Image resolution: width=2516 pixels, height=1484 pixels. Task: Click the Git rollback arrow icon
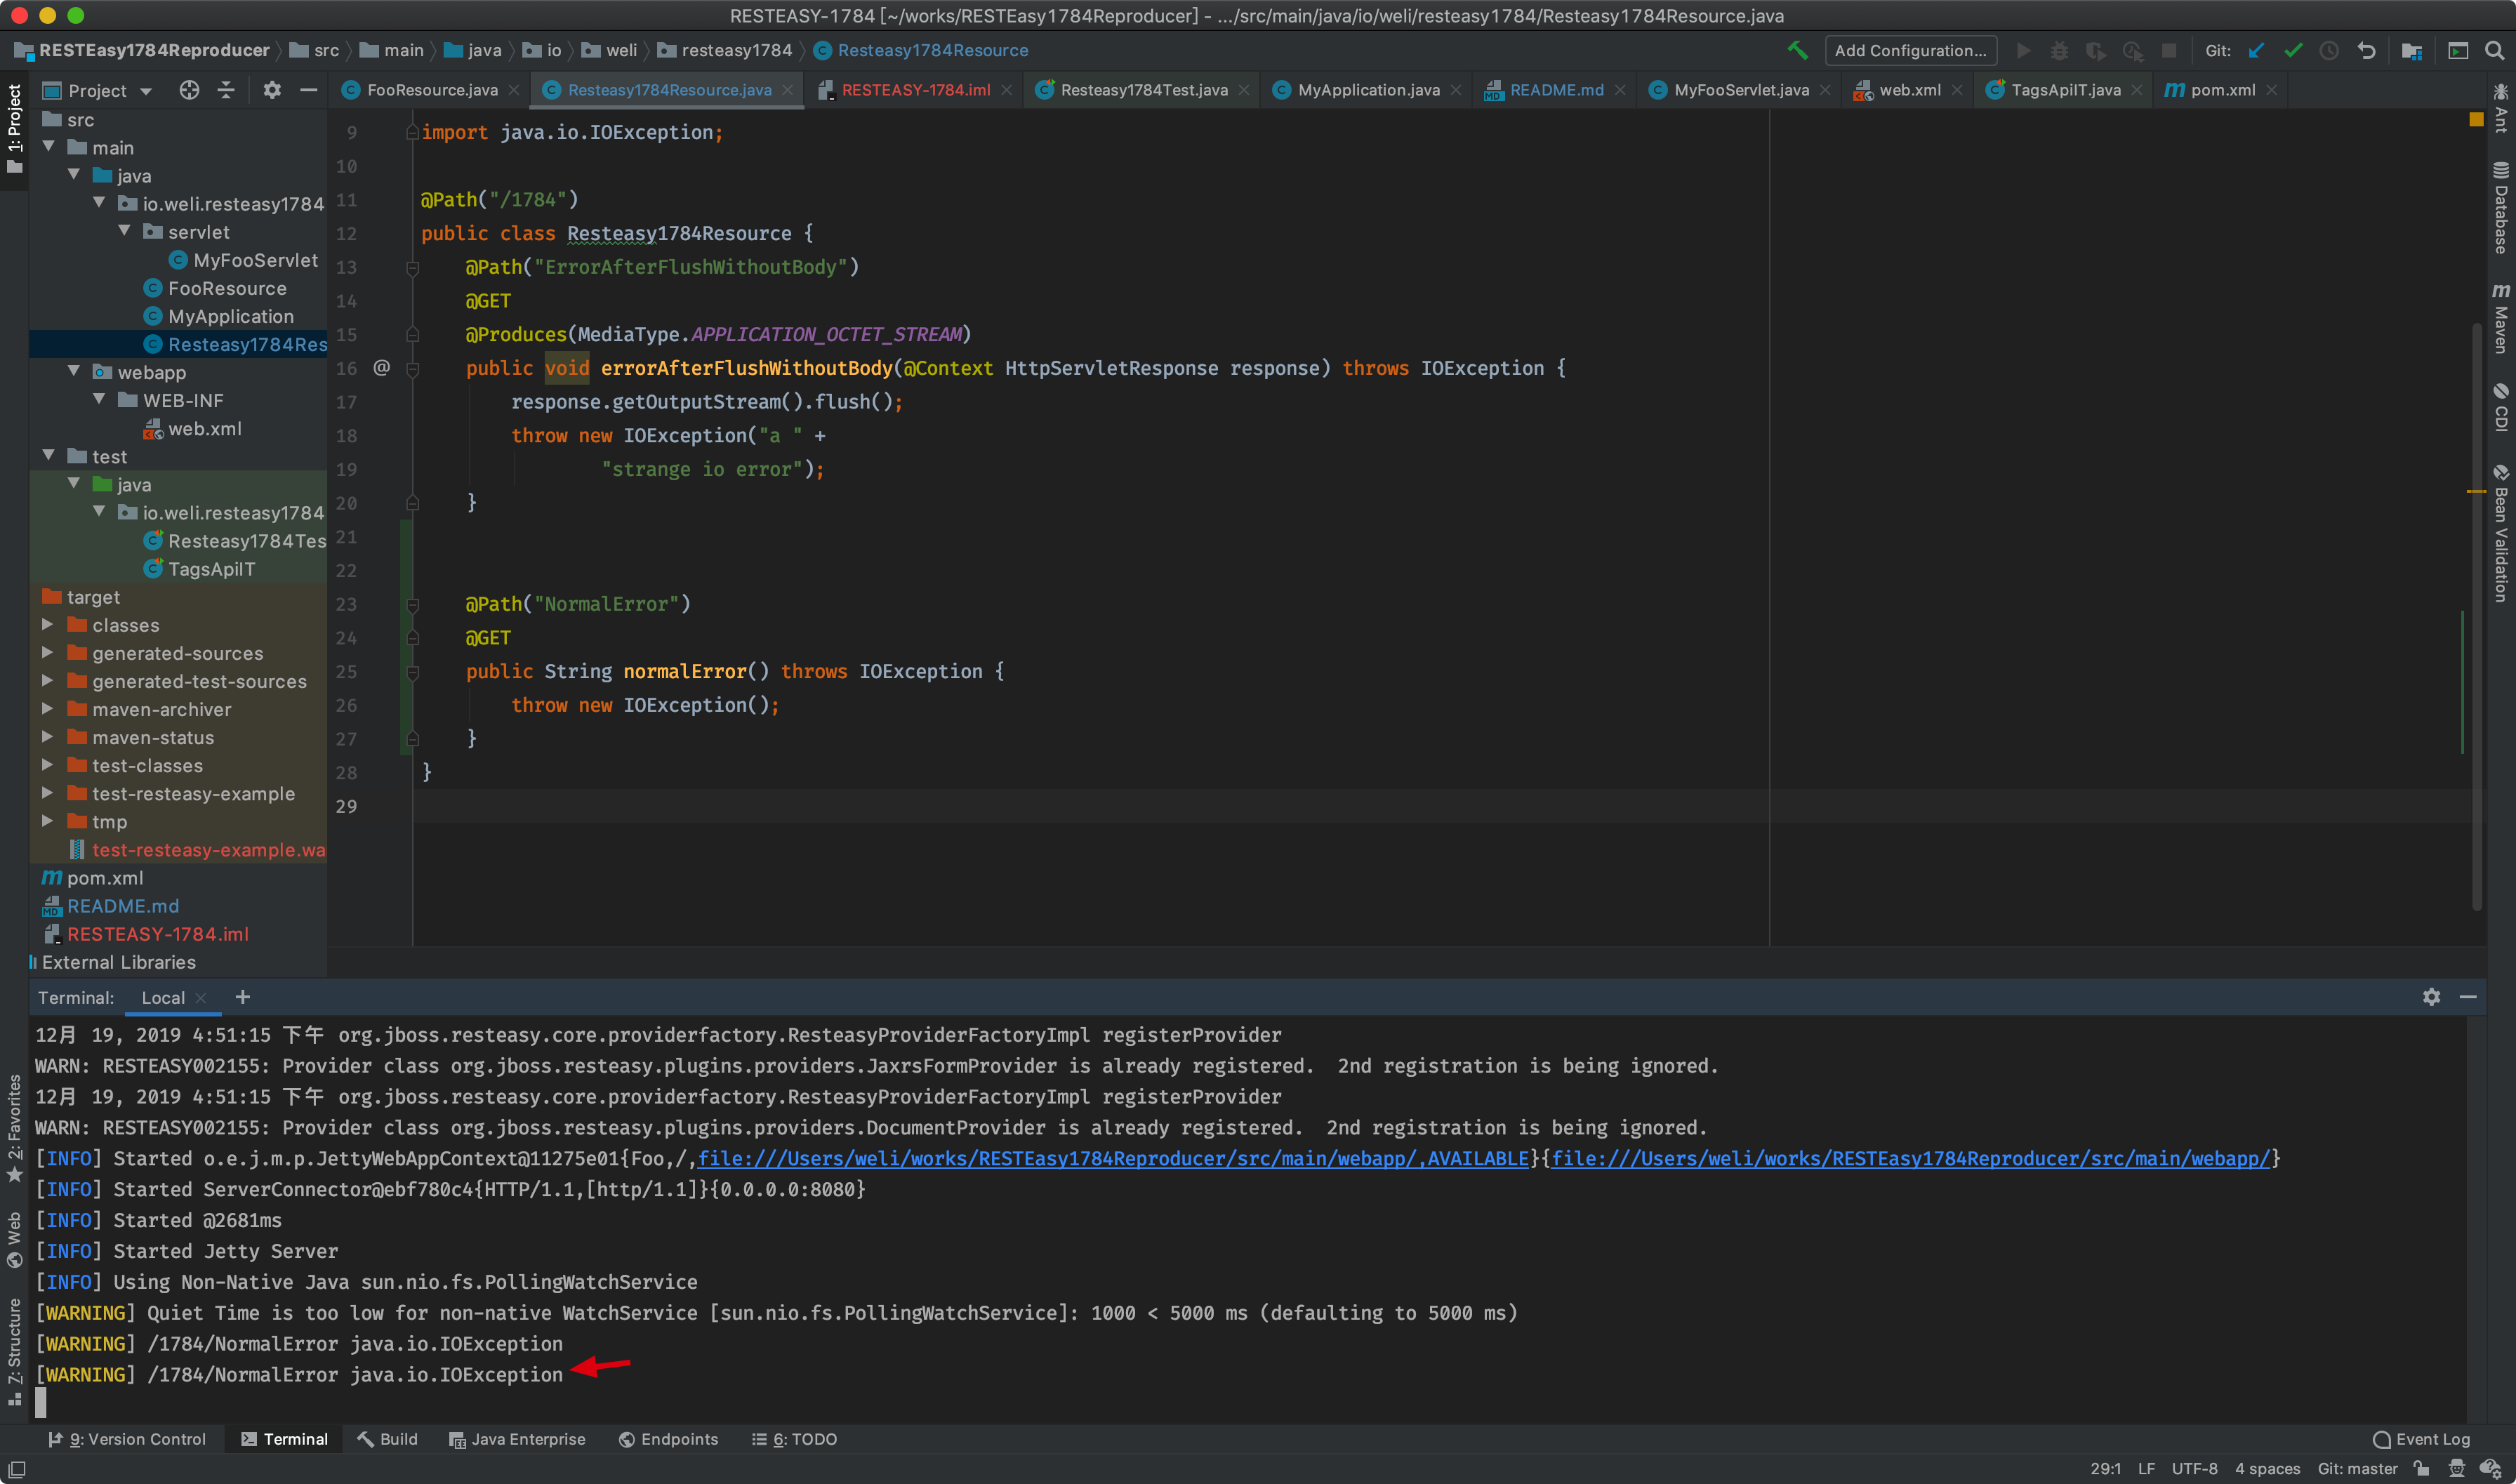point(2366,50)
